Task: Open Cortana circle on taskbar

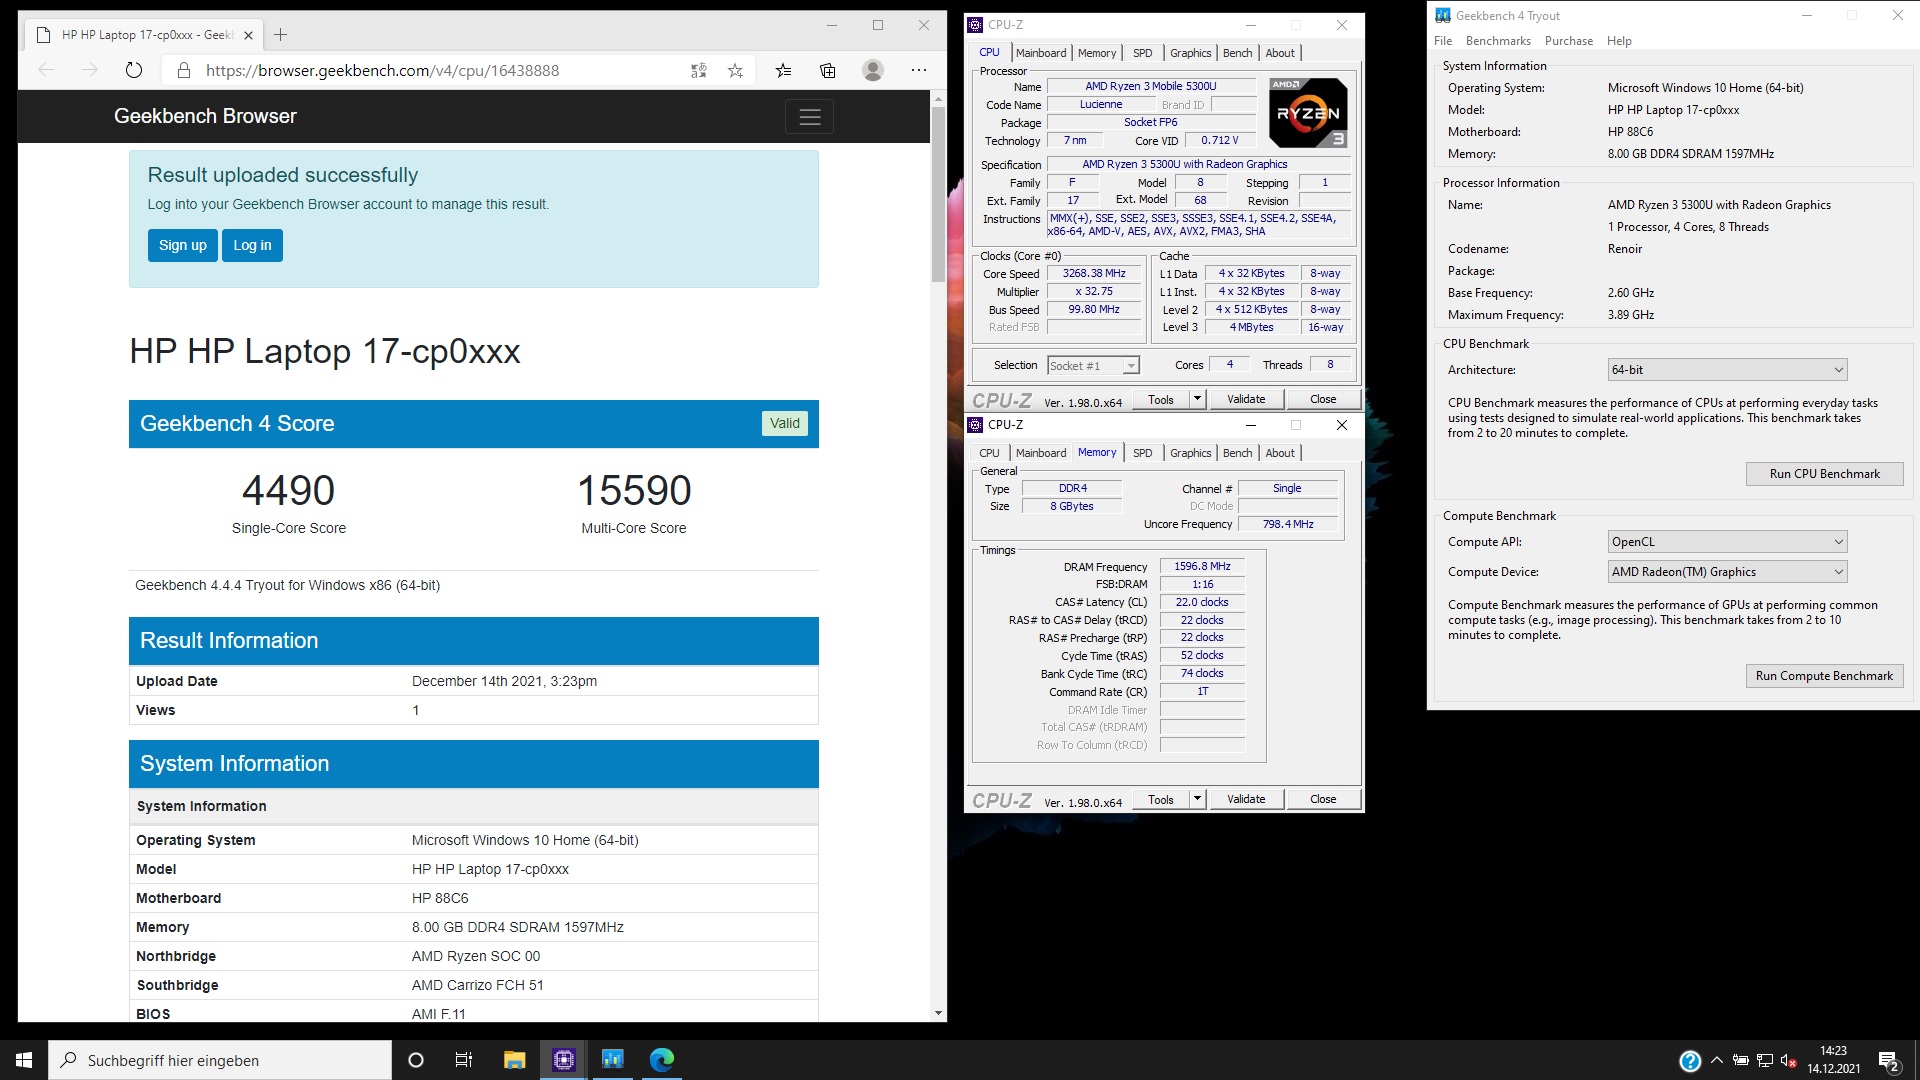Action: pos(416,1060)
